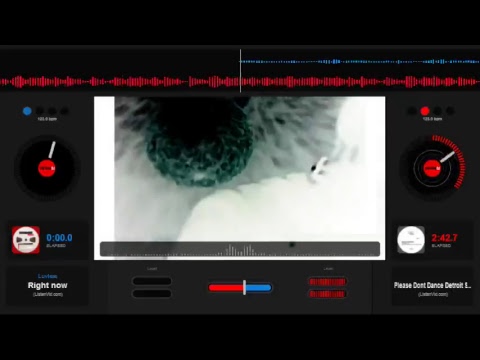
Task: Click the left deck lower level meter
Action: point(152,294)
